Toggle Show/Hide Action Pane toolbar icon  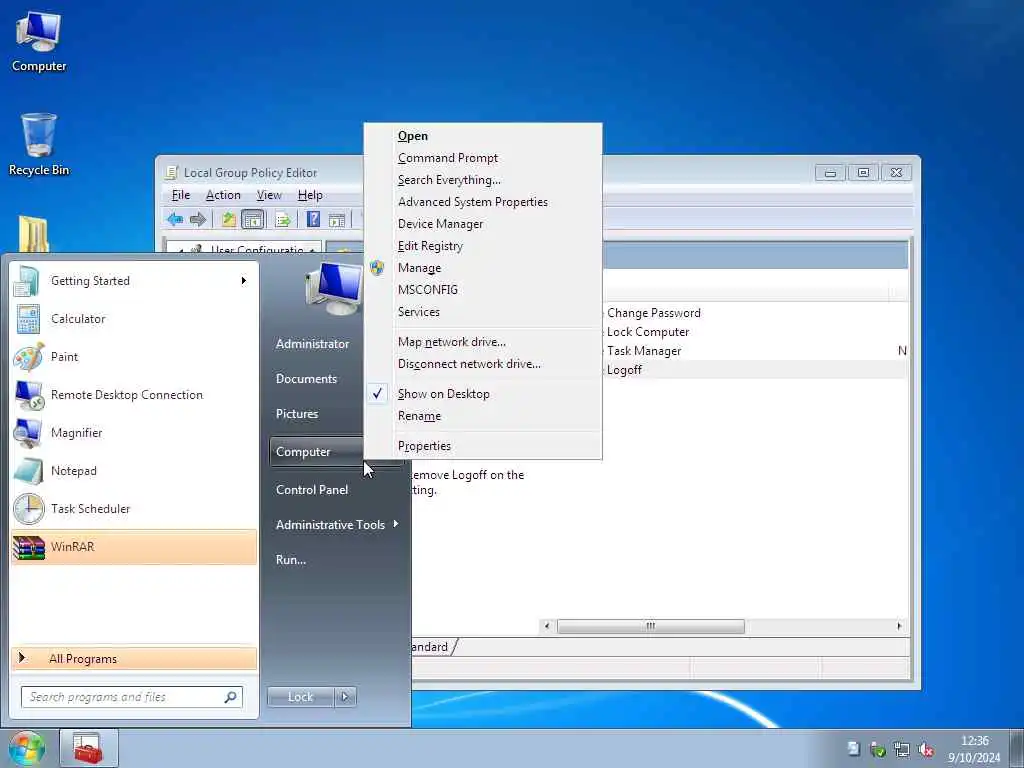pyautogui.click(x=337, y=219)
